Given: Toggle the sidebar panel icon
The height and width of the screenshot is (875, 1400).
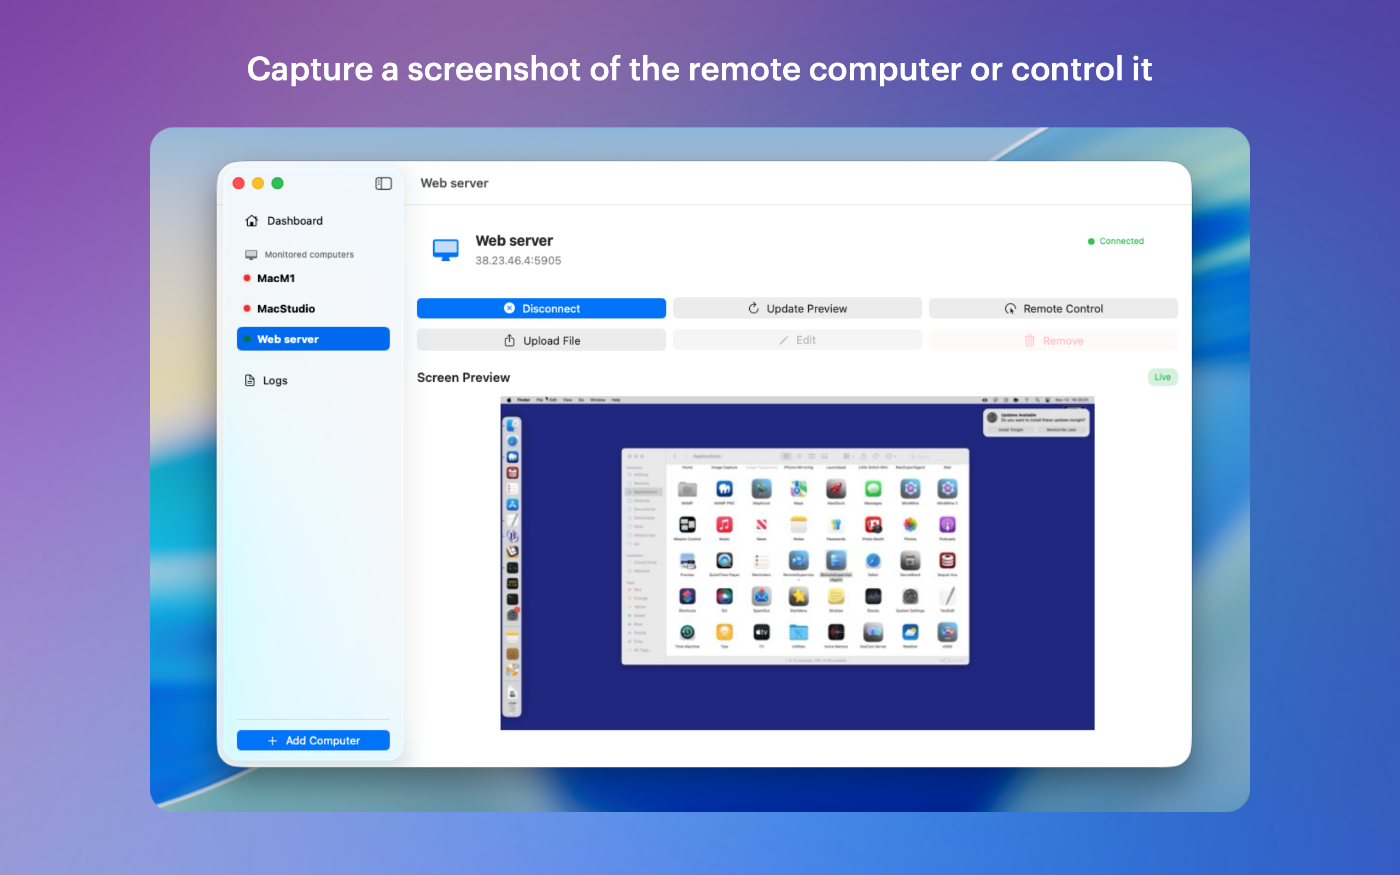Looking at the screenshot, I should click(383, 183).
